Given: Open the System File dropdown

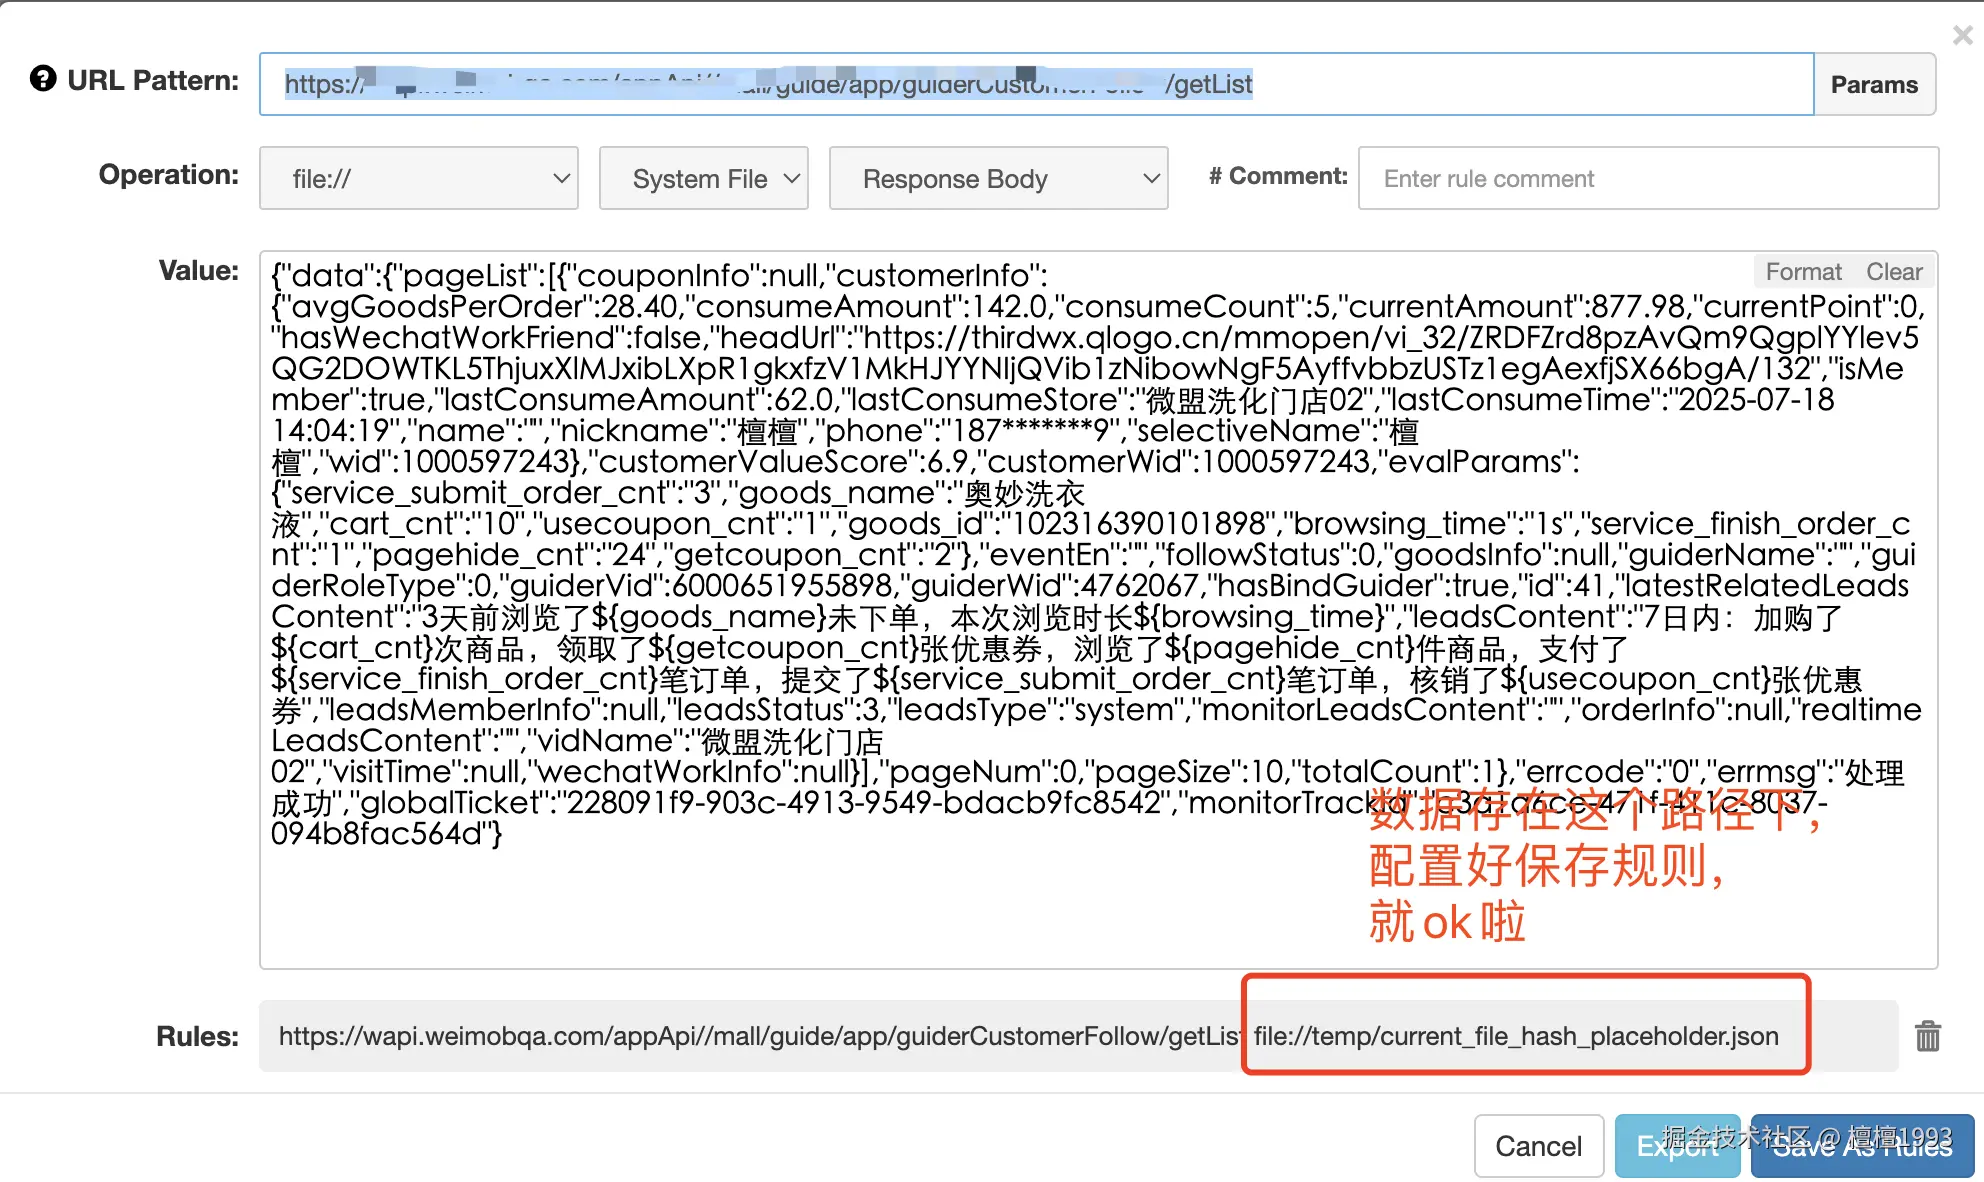Looking at the screenshot, I should tap(703, 179).
